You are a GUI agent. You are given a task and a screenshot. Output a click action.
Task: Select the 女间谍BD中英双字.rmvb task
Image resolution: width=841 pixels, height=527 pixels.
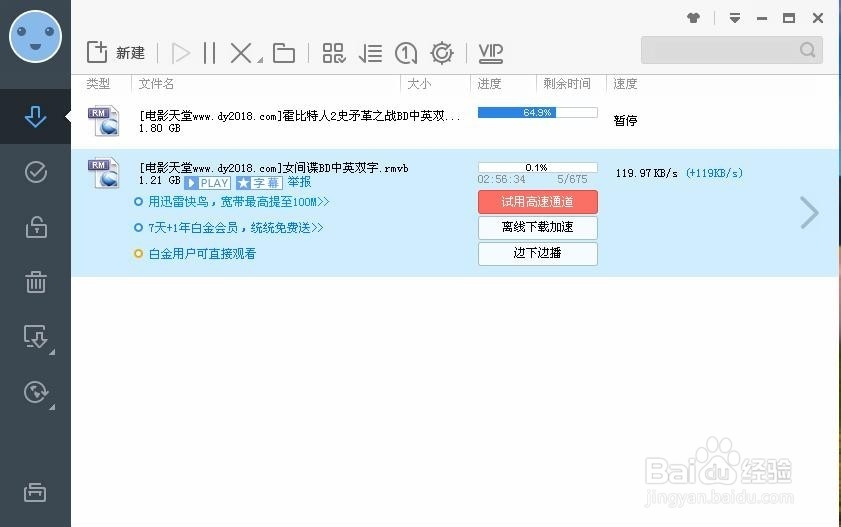pyautogui.click(x=456, y=213)
